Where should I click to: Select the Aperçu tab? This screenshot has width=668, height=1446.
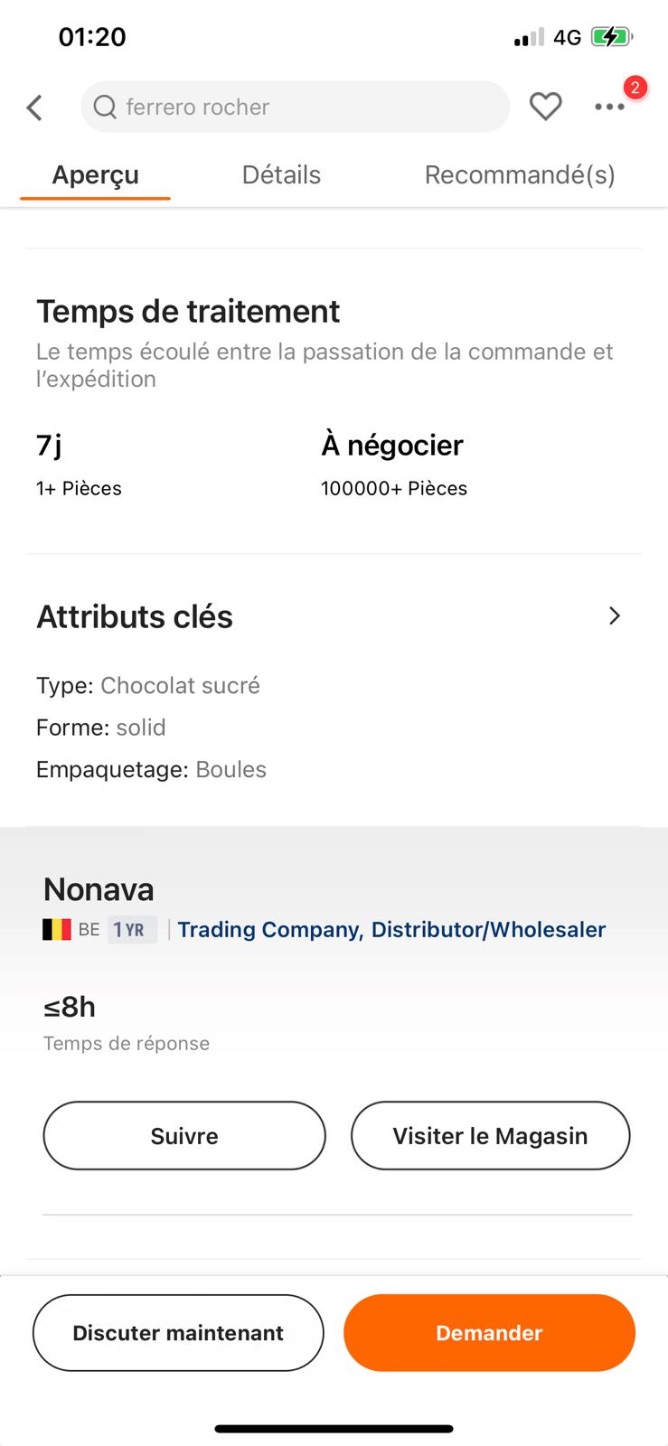(96, 176)
